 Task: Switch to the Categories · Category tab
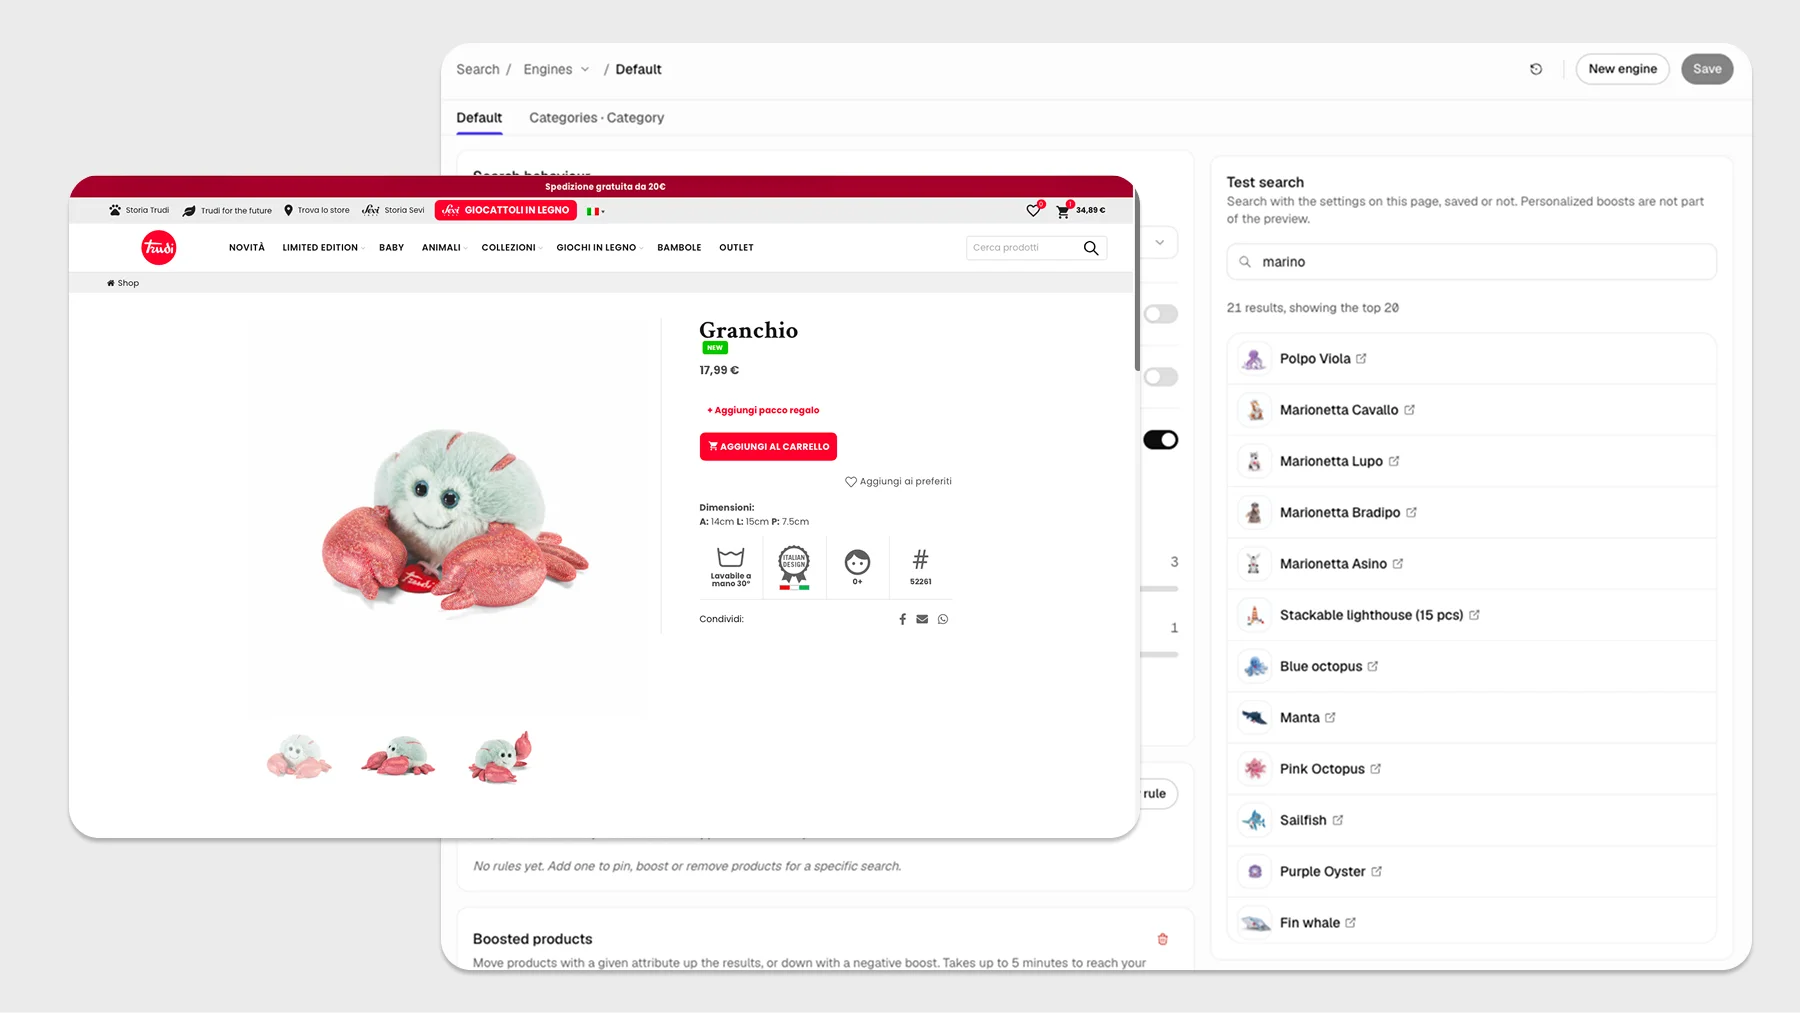click(x=596, y=118)
